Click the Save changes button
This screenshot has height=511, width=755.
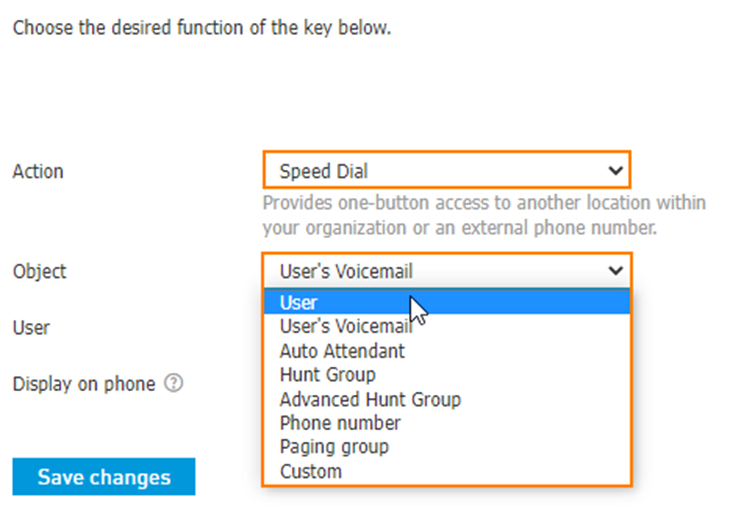point(104,477)
